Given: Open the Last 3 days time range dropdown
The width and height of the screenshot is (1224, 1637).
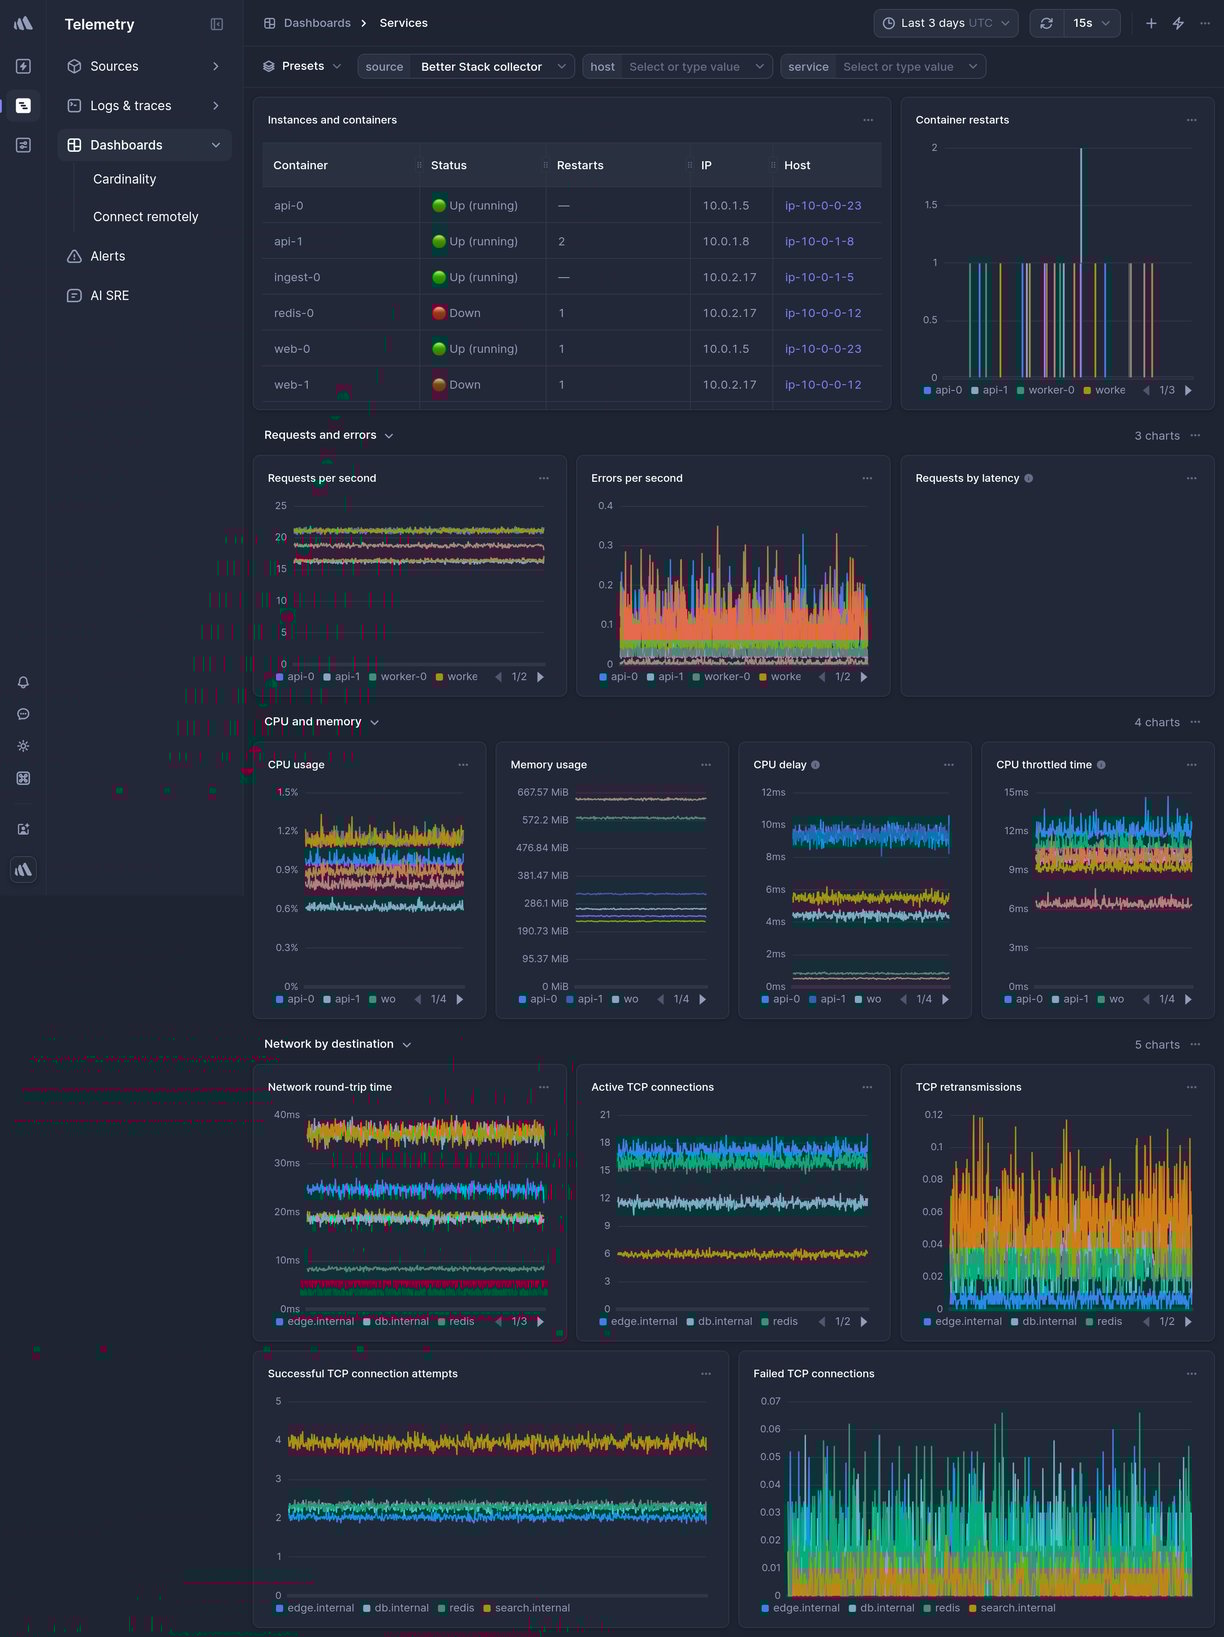Looking at the screenshot, I should (x=946, y=23).
